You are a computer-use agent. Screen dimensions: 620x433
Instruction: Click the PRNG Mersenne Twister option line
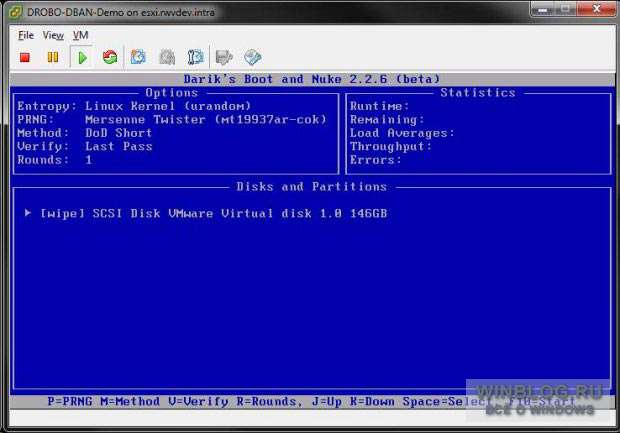click(172, 119)
